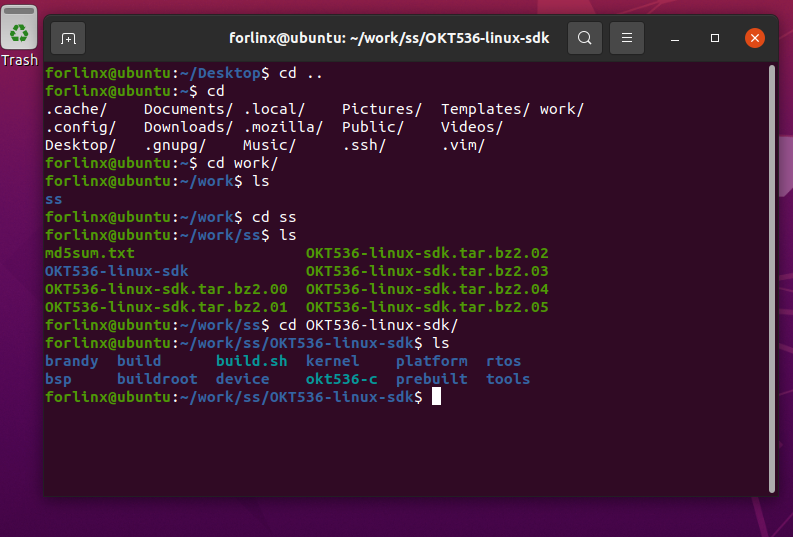Click the .cache/ completion entry
Viewport: 793px width, 537px height.
click(x=76, y=109)
